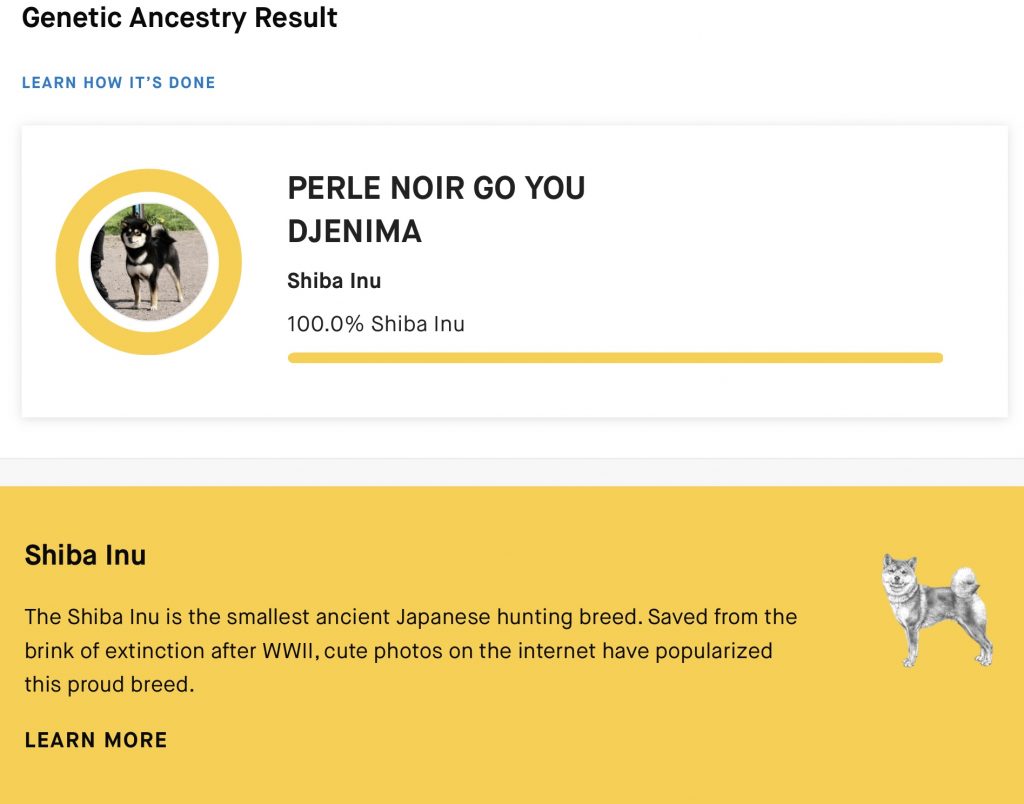Open the "LEARN MORE" link for Shiba Inu

pyautogui.click(x=96, y=740)
